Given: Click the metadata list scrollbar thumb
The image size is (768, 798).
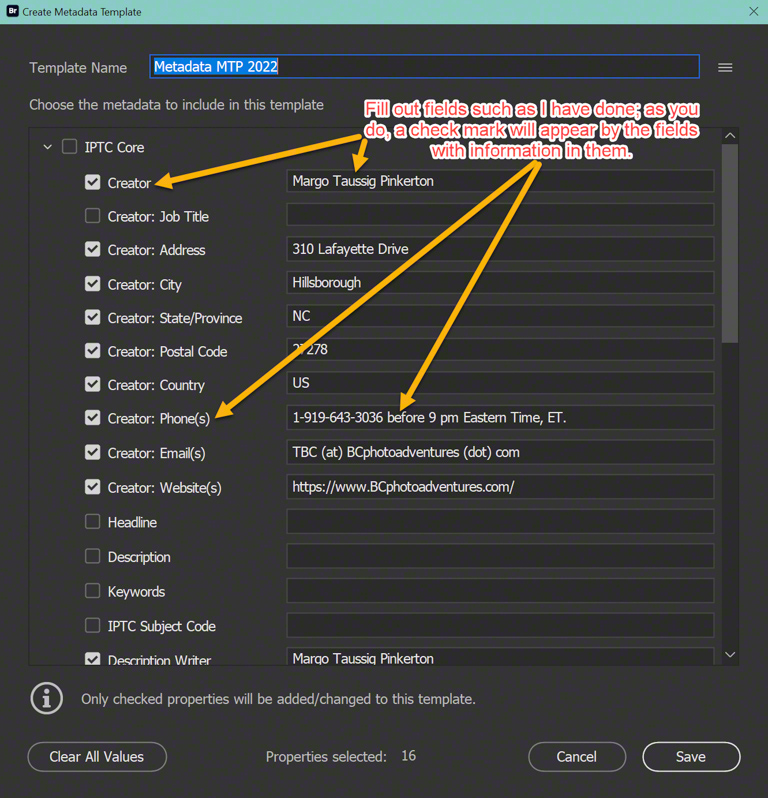Looking at the screenshot, I should tap(730, 243).
